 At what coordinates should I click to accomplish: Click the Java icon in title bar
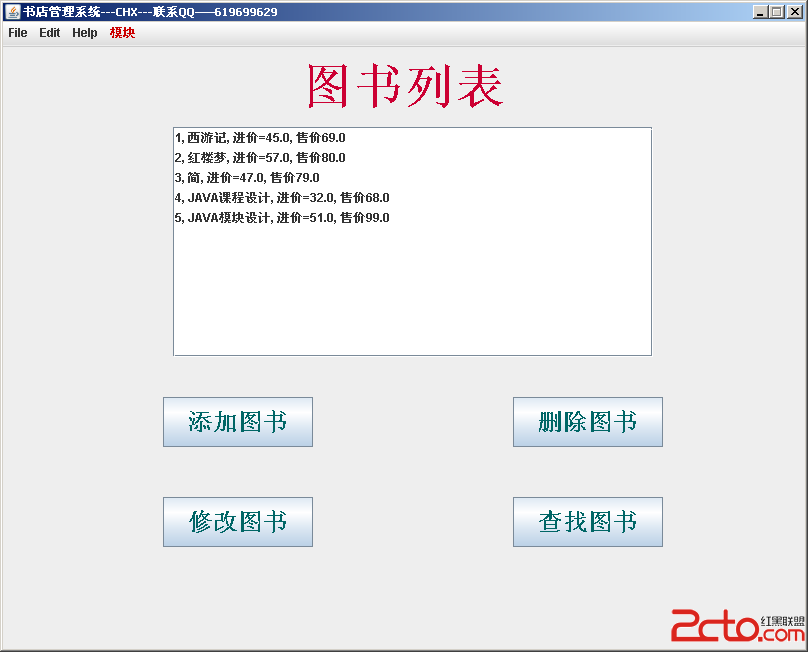(x=12, y=11)
